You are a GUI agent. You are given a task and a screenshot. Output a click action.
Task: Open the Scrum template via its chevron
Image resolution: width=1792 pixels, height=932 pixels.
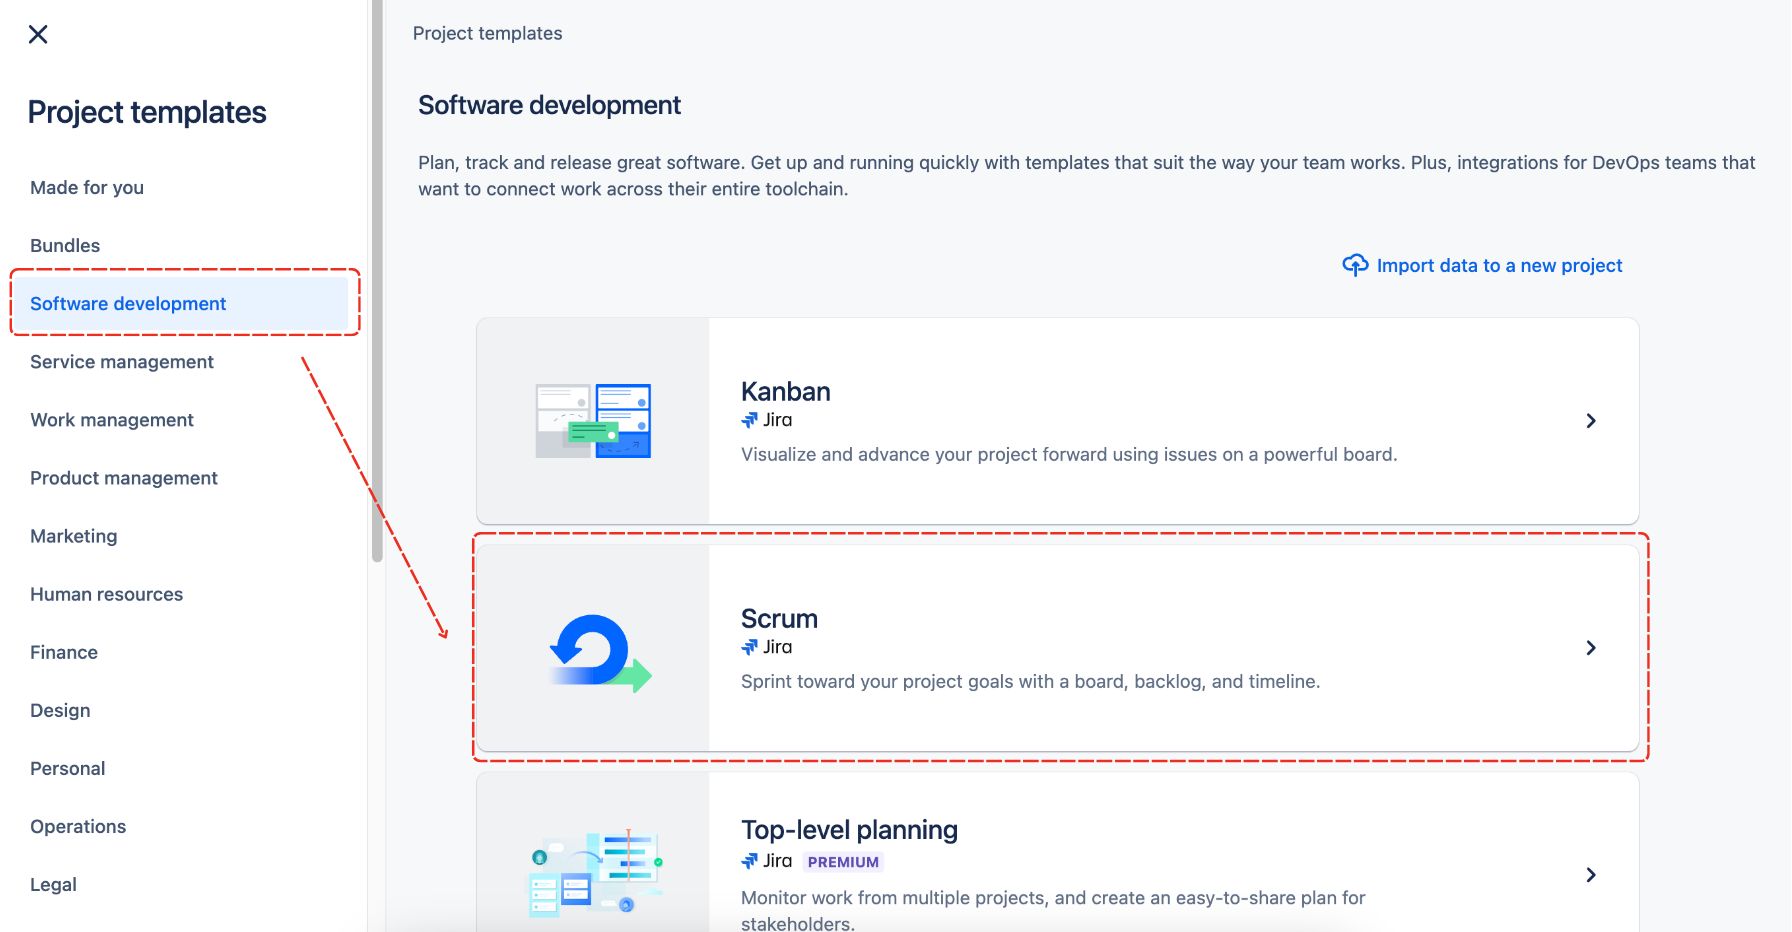tap(1591, 647)
